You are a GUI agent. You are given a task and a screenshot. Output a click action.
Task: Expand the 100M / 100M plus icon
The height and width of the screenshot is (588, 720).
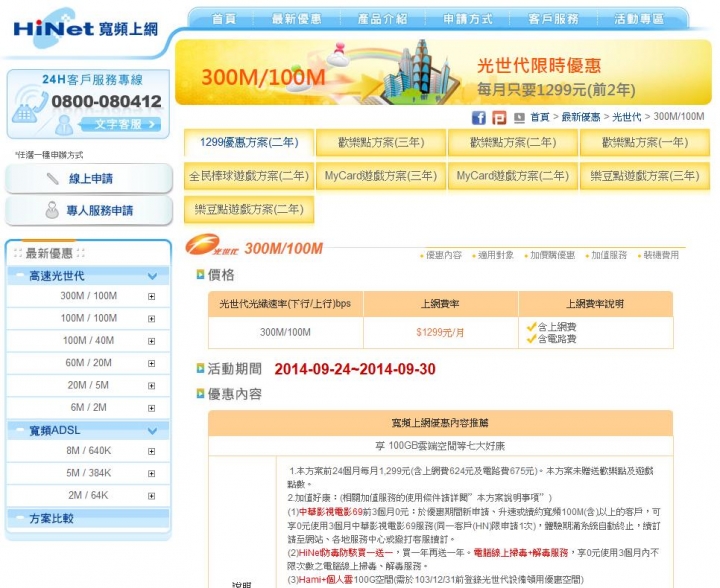point(152,319)
